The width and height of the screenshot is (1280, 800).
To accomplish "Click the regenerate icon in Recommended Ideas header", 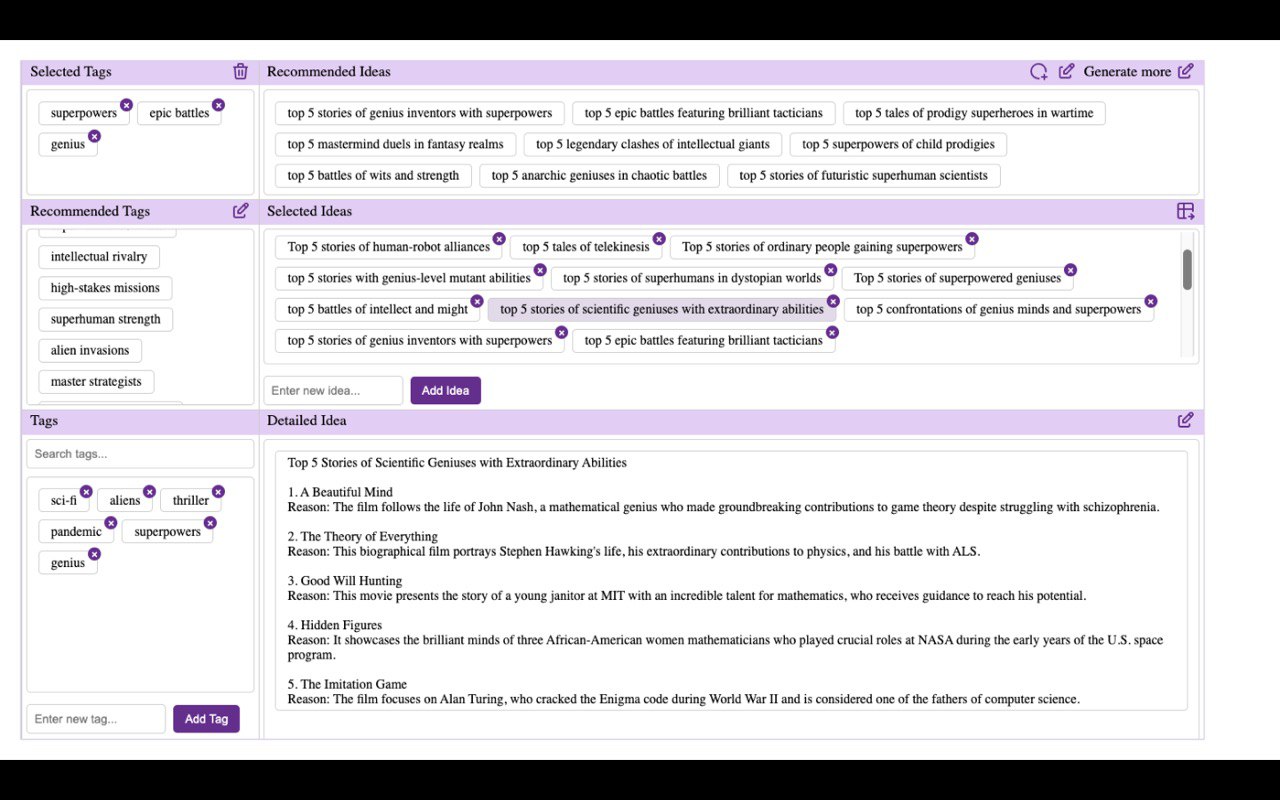I will coord(1038,71).
